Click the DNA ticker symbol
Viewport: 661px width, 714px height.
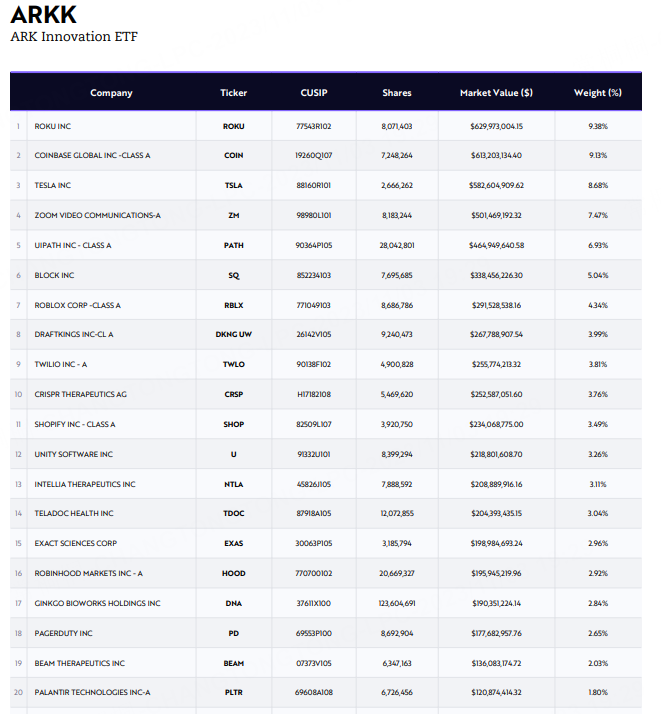tap(234, 604)
